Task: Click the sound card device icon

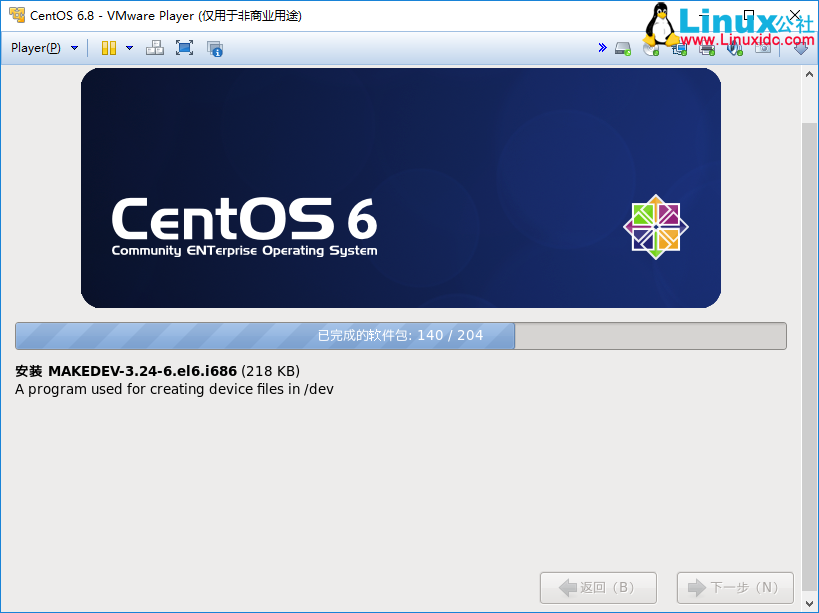Action: tap(735, 48)
